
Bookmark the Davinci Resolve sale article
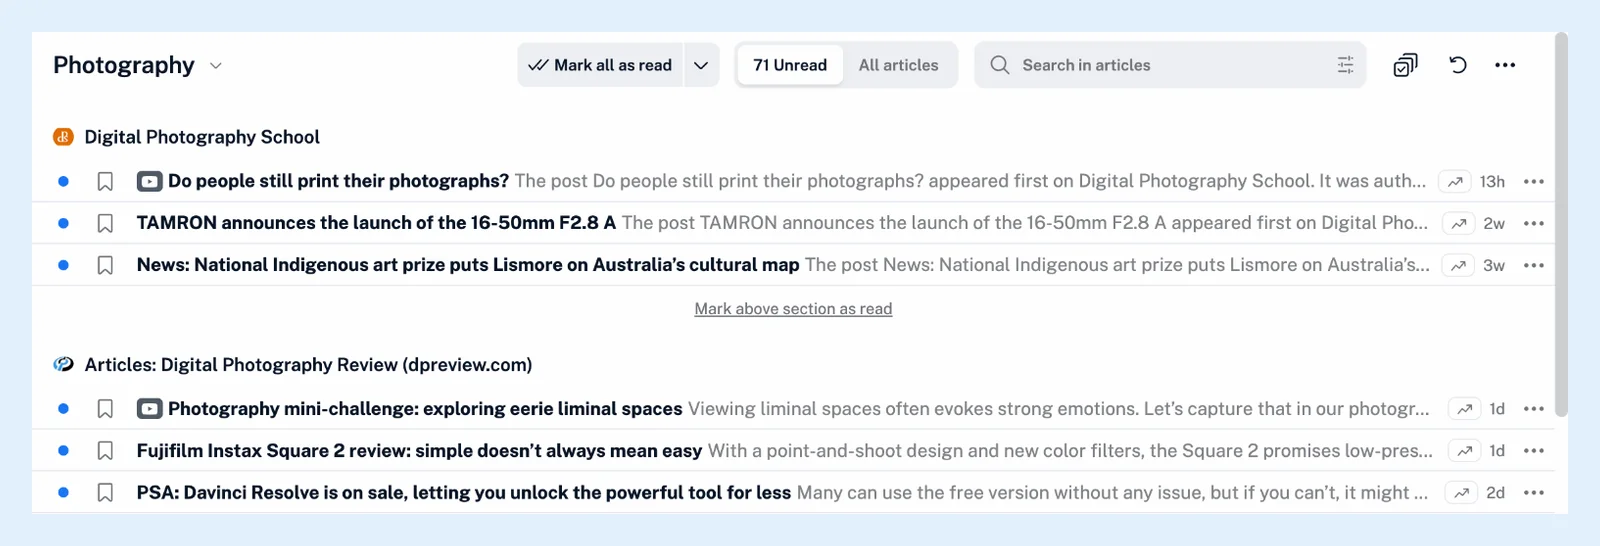point(105,493)
